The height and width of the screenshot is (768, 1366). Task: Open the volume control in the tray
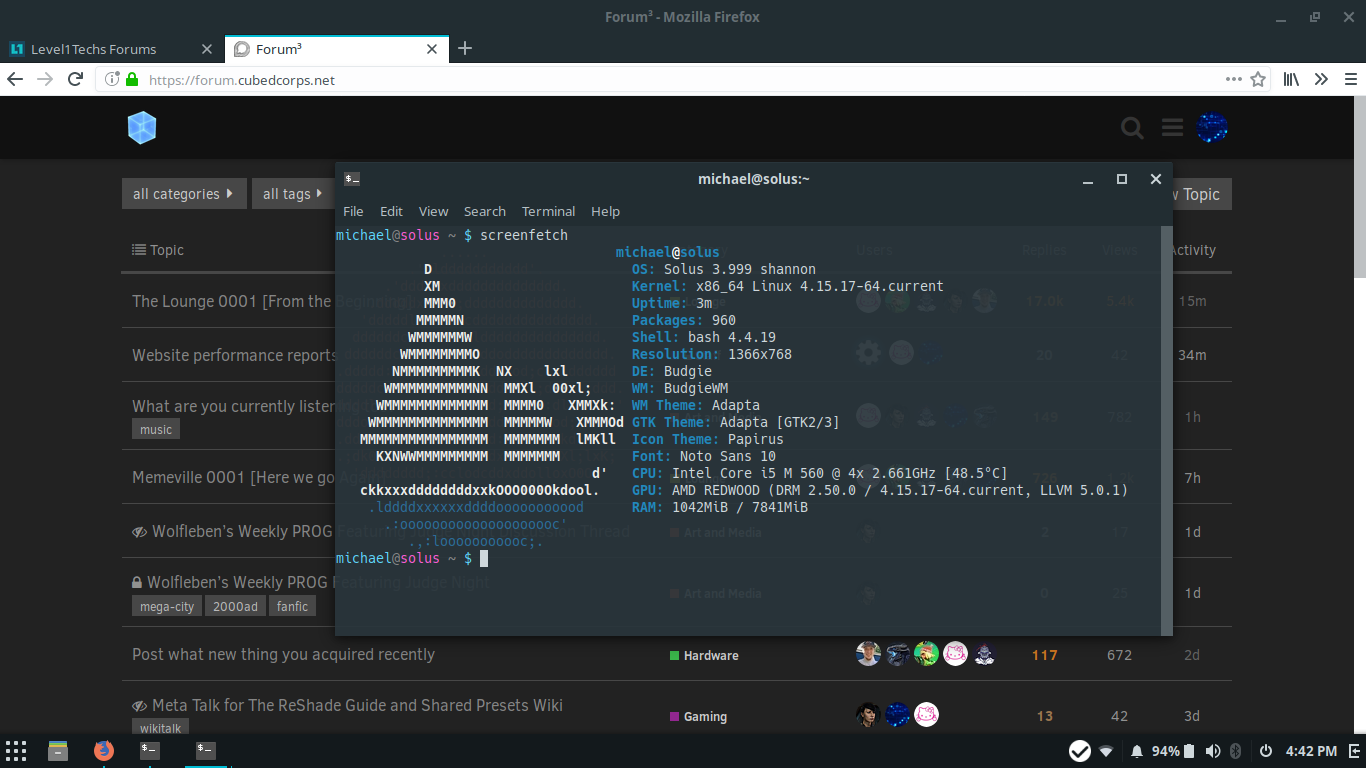tap(1213, 751)
